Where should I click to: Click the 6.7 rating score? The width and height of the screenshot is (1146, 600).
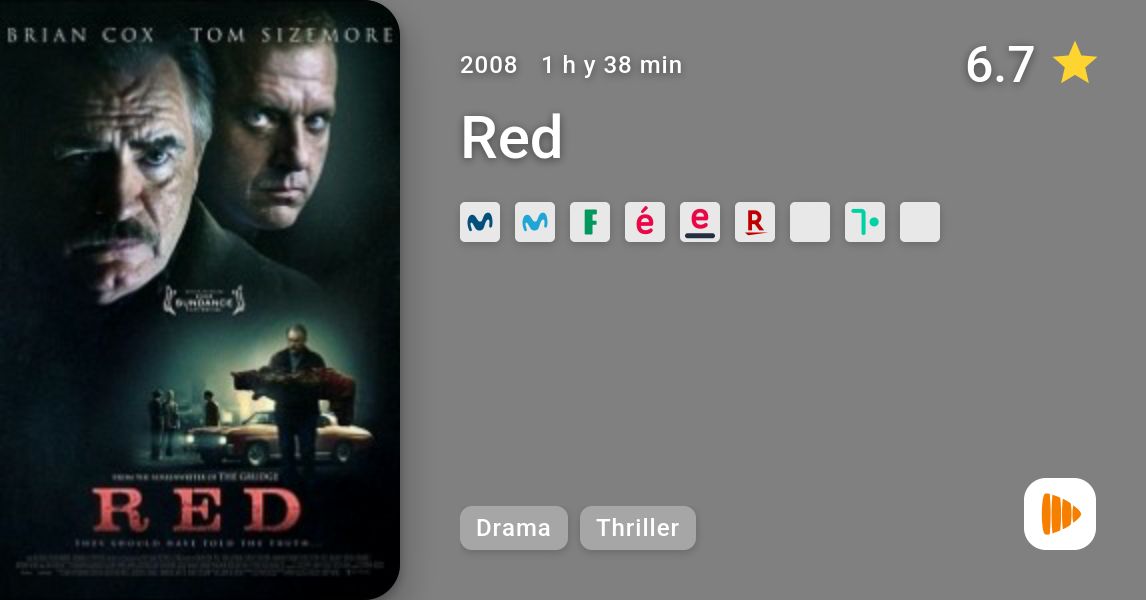[1000, 64]
